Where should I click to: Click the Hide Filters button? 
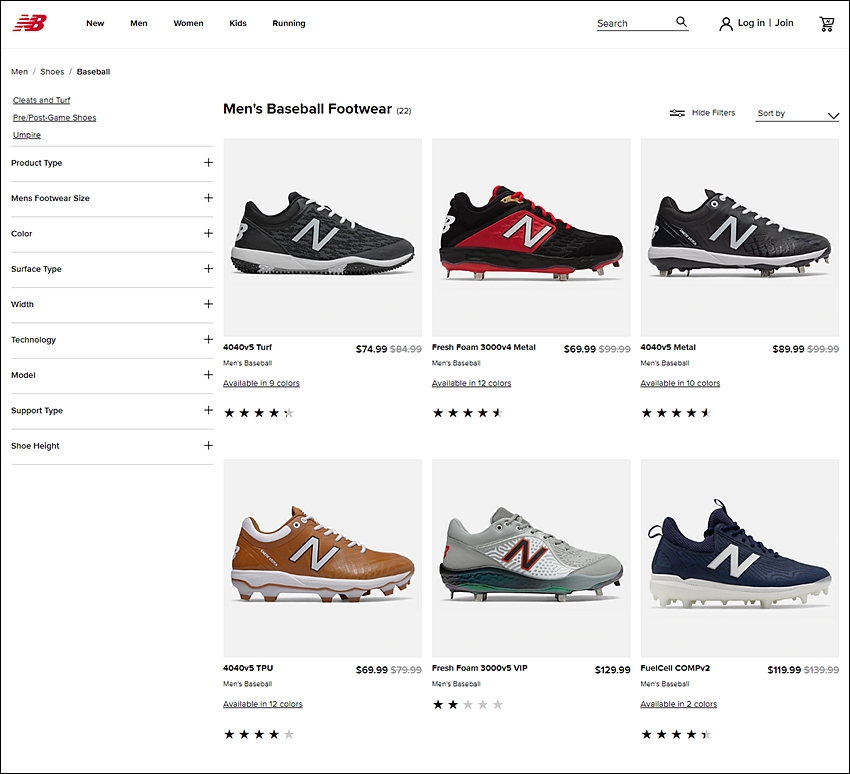click(702, 113)
